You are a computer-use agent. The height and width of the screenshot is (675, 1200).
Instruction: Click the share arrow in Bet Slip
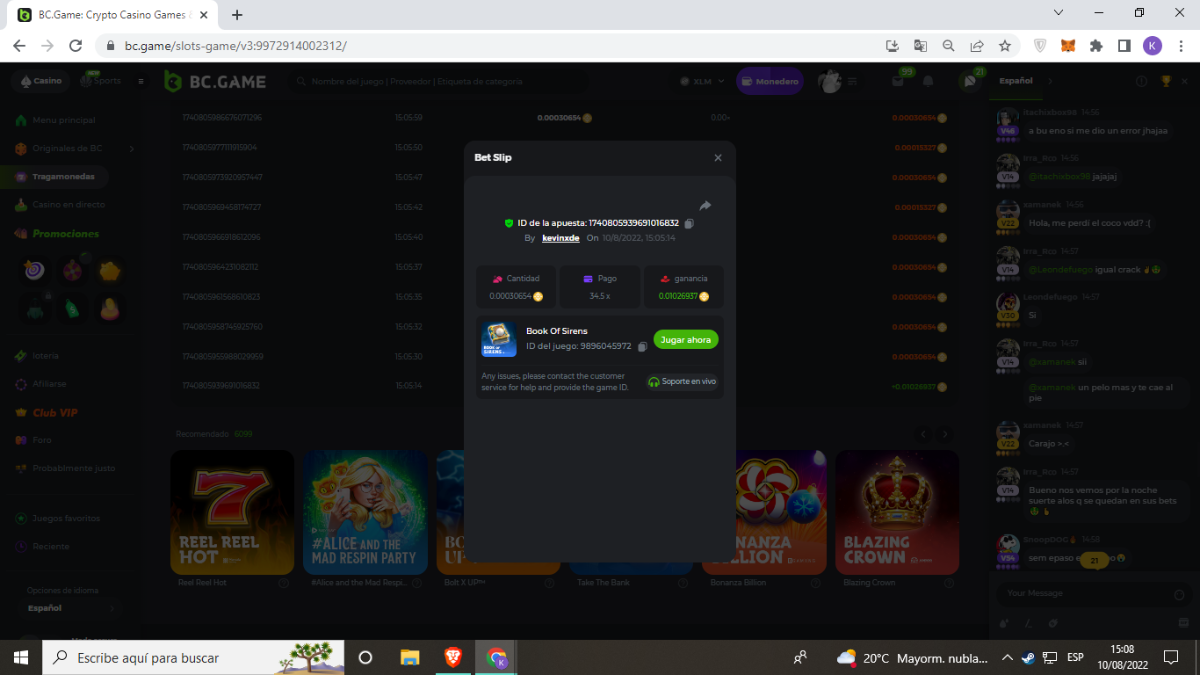tap(705, 206)
